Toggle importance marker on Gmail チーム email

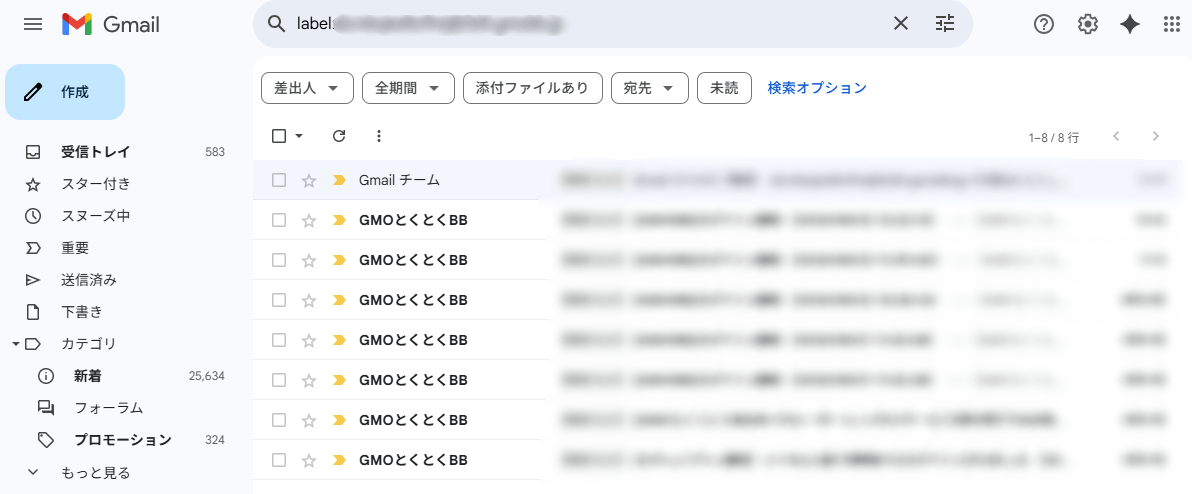(339, 181)
